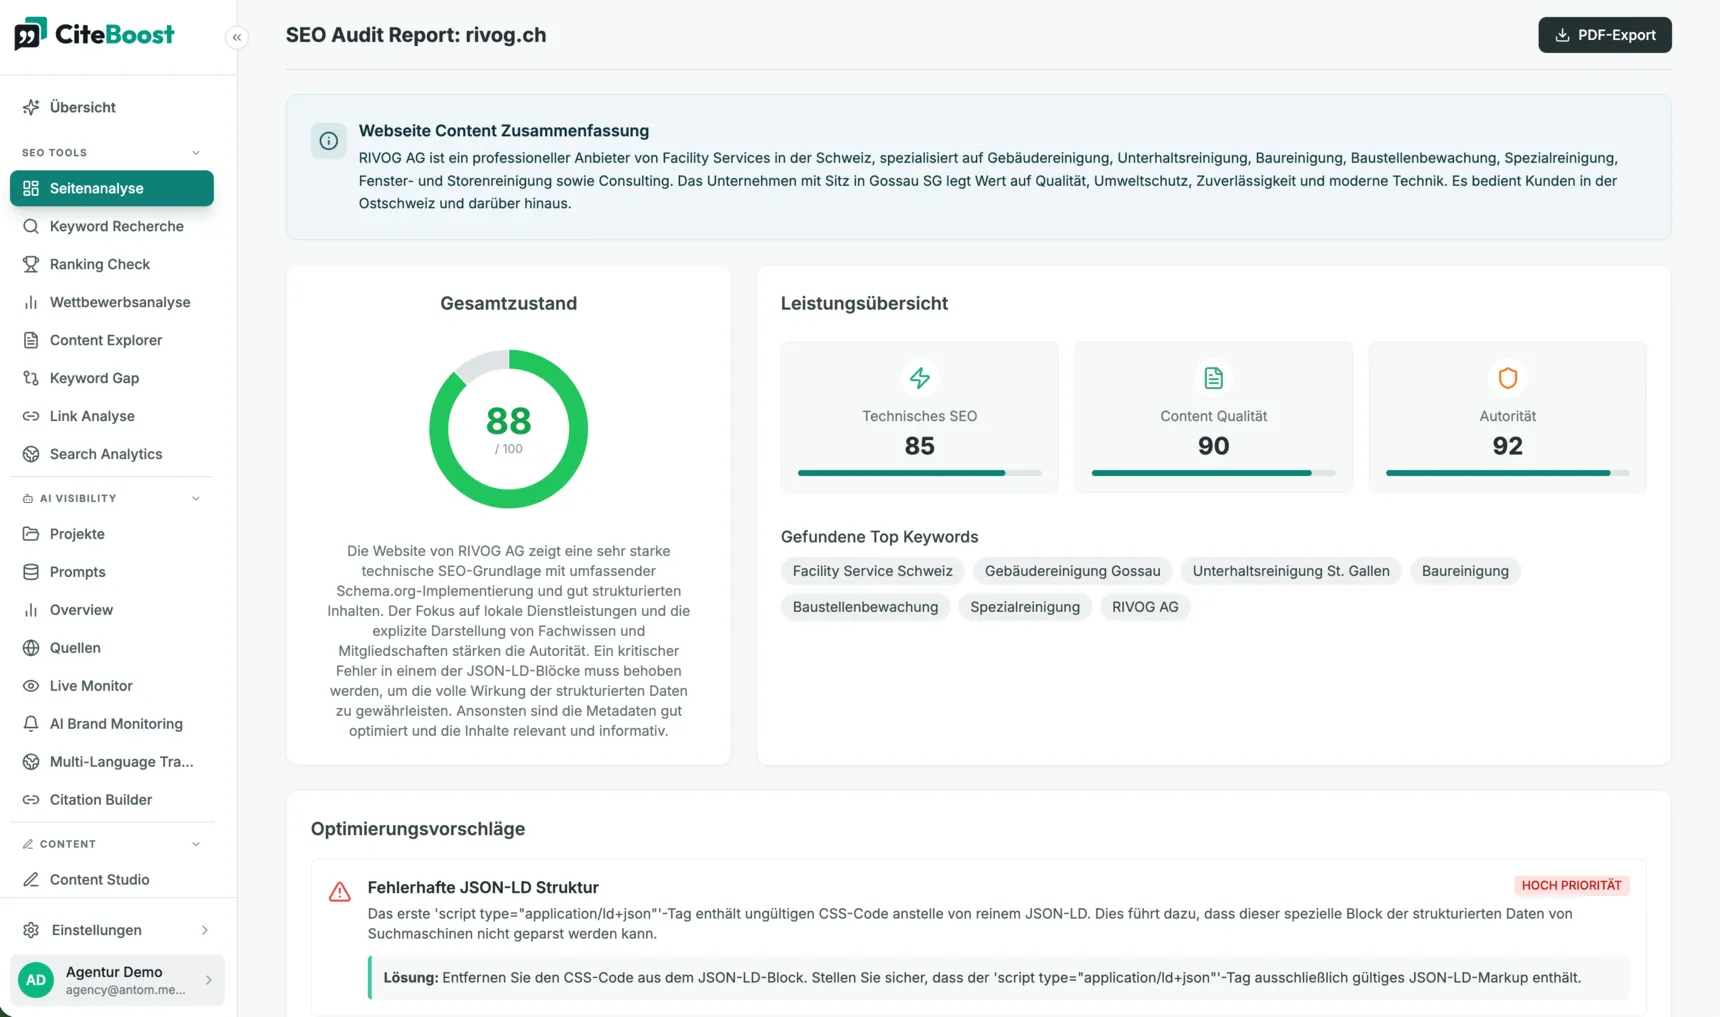Click the Facility Service Schweiz keyword chip
The height and width of the screenshot is (1017, 1720).
872,571
